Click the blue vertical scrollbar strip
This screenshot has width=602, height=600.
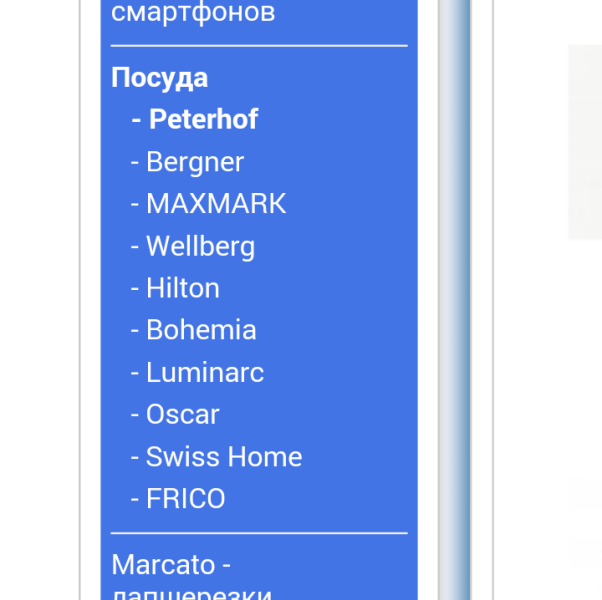pos(456,300)
